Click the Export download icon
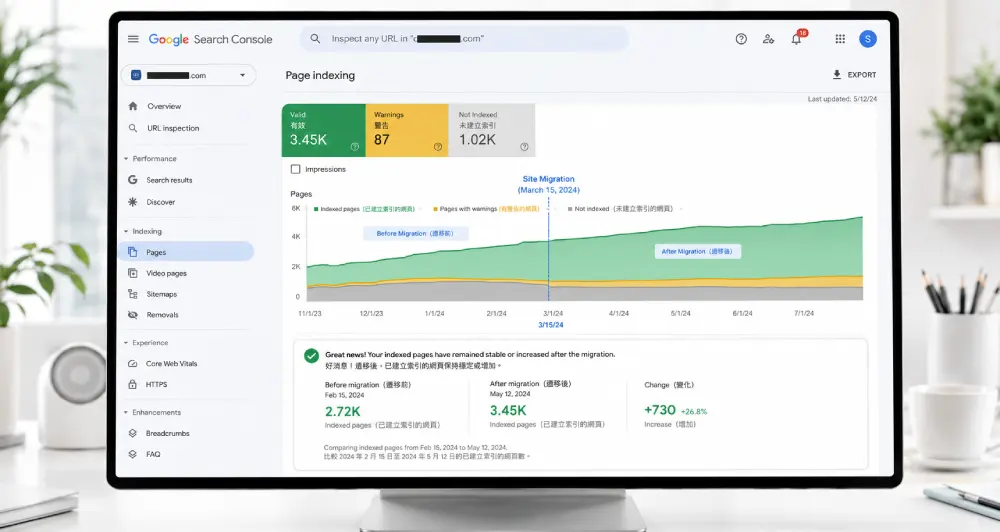Viewport: 1000px width, 532px height. (x=837, y=75)
